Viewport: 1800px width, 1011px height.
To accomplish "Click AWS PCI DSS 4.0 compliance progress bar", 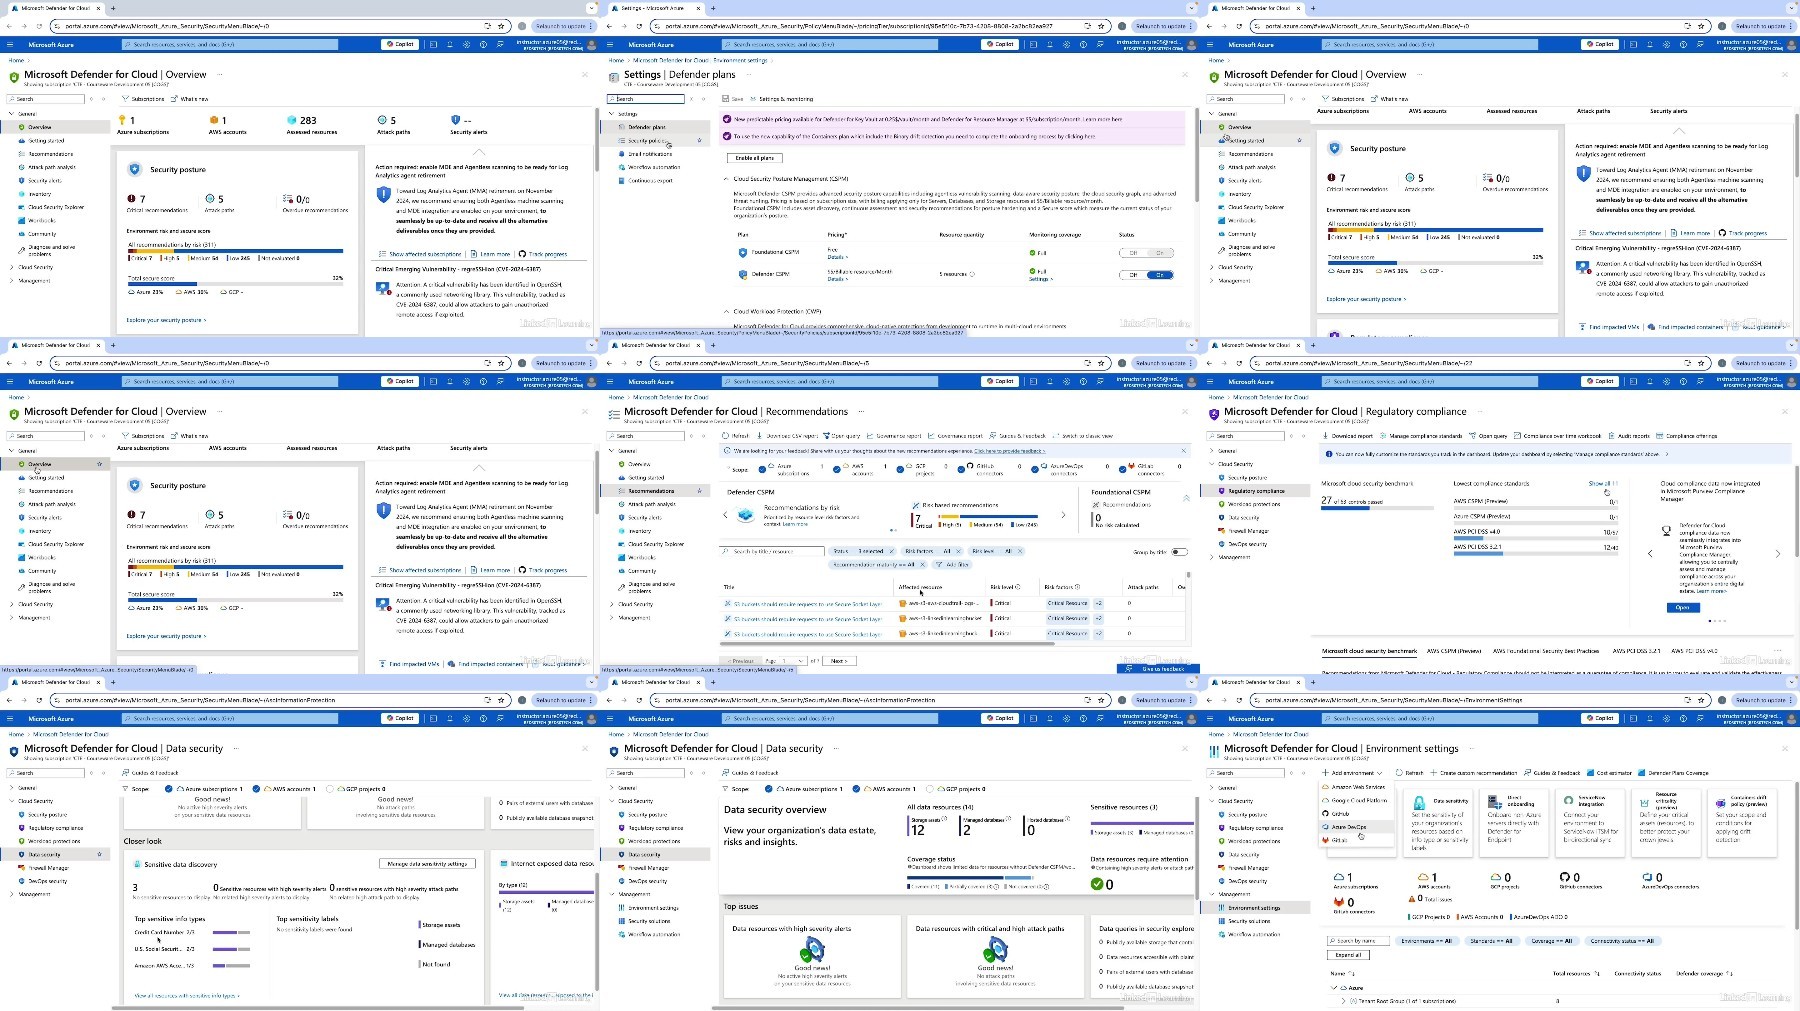I will 1535,536.
